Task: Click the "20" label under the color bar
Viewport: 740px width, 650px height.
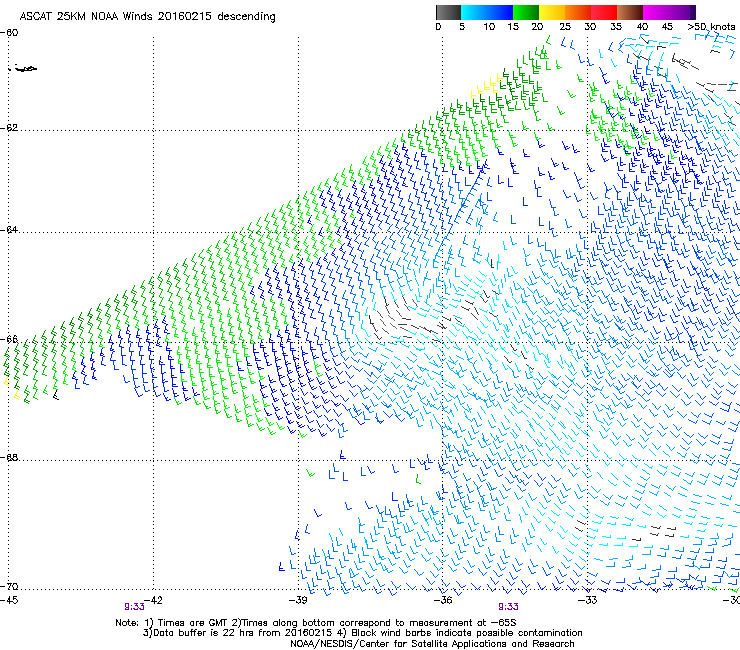Action: point(537,27)
